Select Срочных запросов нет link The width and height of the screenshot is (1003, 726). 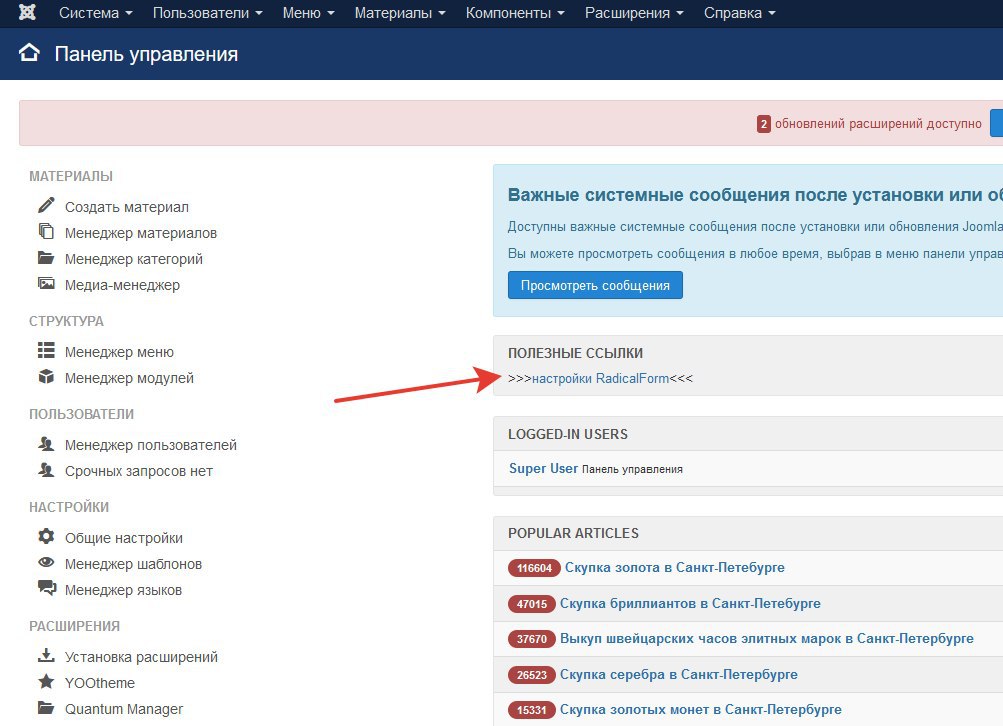tap(139, 471)
